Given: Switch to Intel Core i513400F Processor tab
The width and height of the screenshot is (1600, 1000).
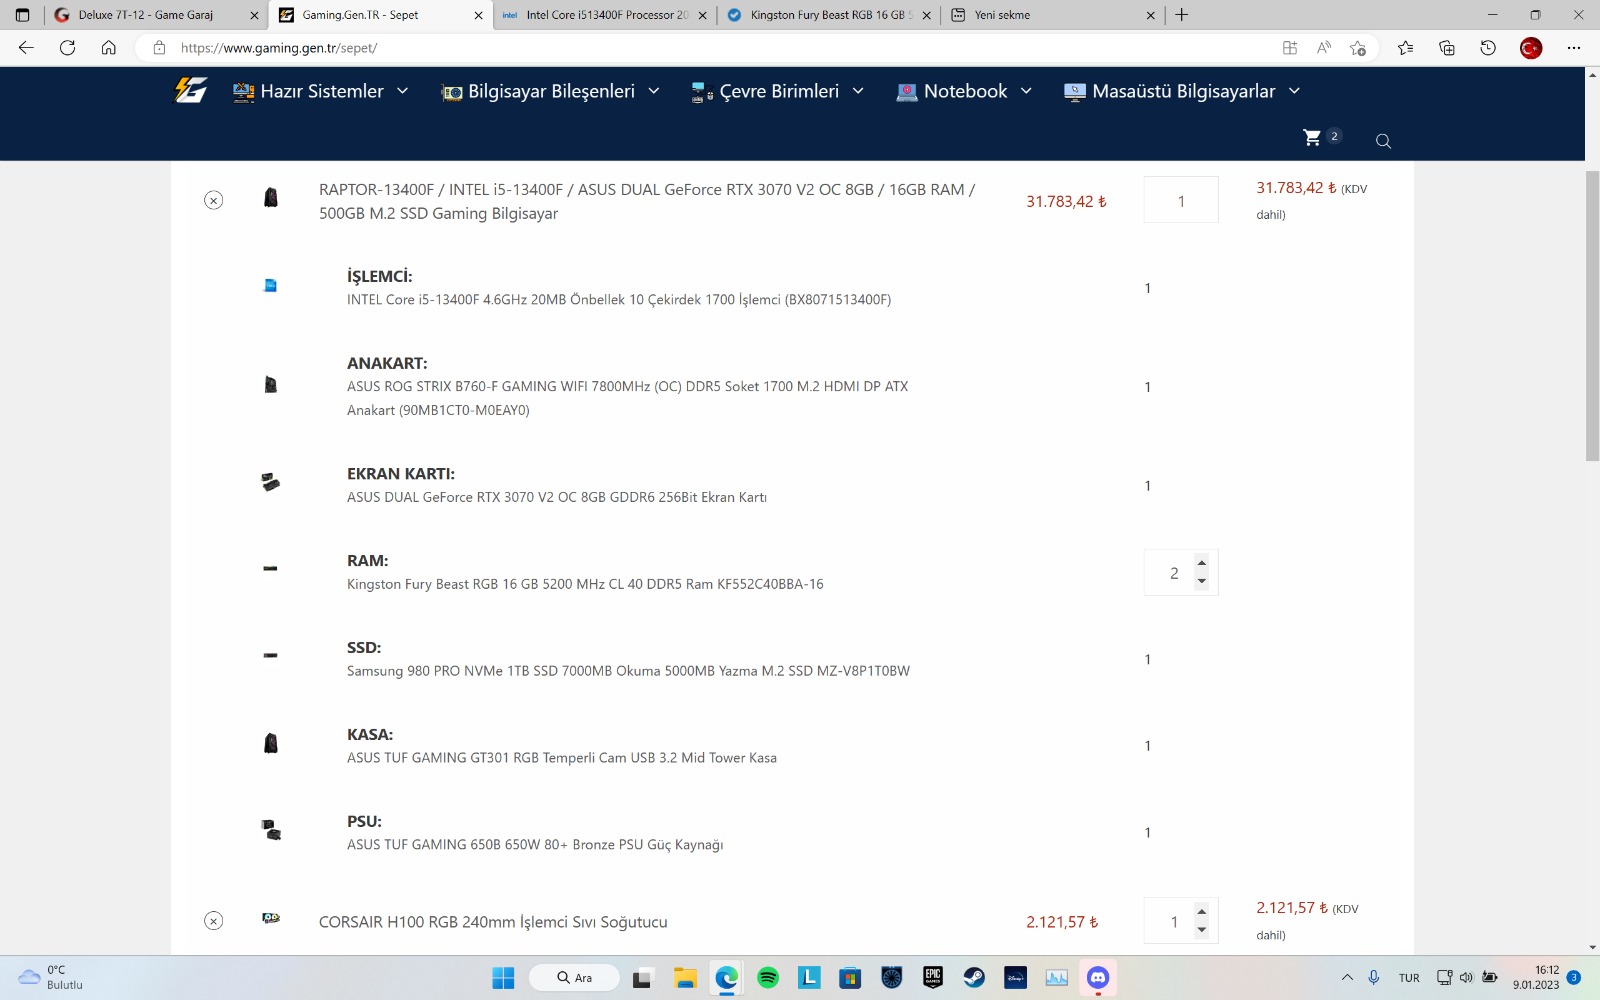Looking at the screenshot, I should pyautogui.click(x=606, y=15).
